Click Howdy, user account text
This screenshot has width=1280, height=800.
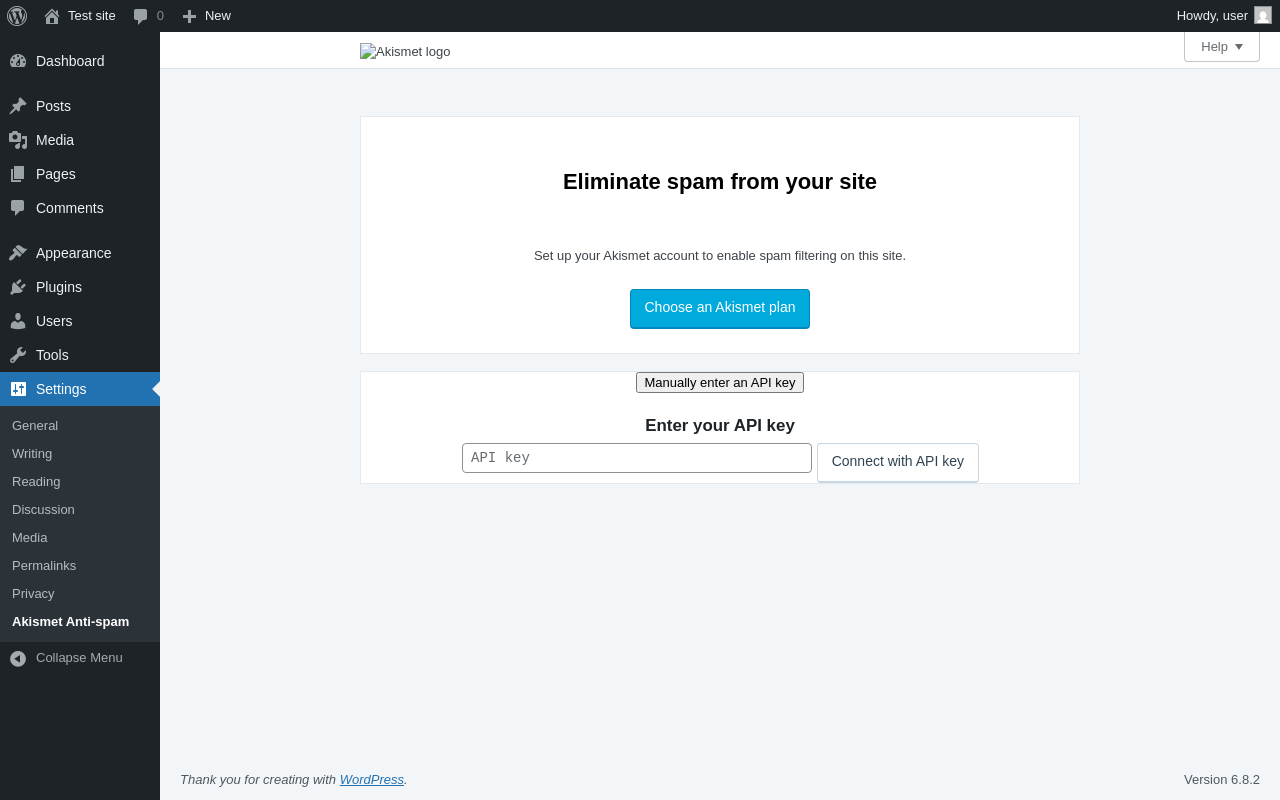pyautogui.click(x=1212, y=16)
